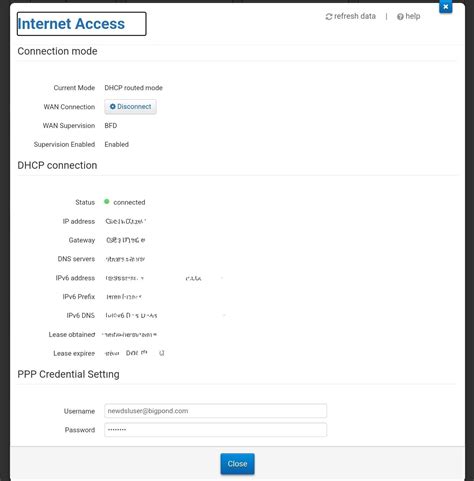Image resolution: width=474 pixels, height=481 pixels.
Task: Focus the Username input field
Action: click(x=215, y=411)
